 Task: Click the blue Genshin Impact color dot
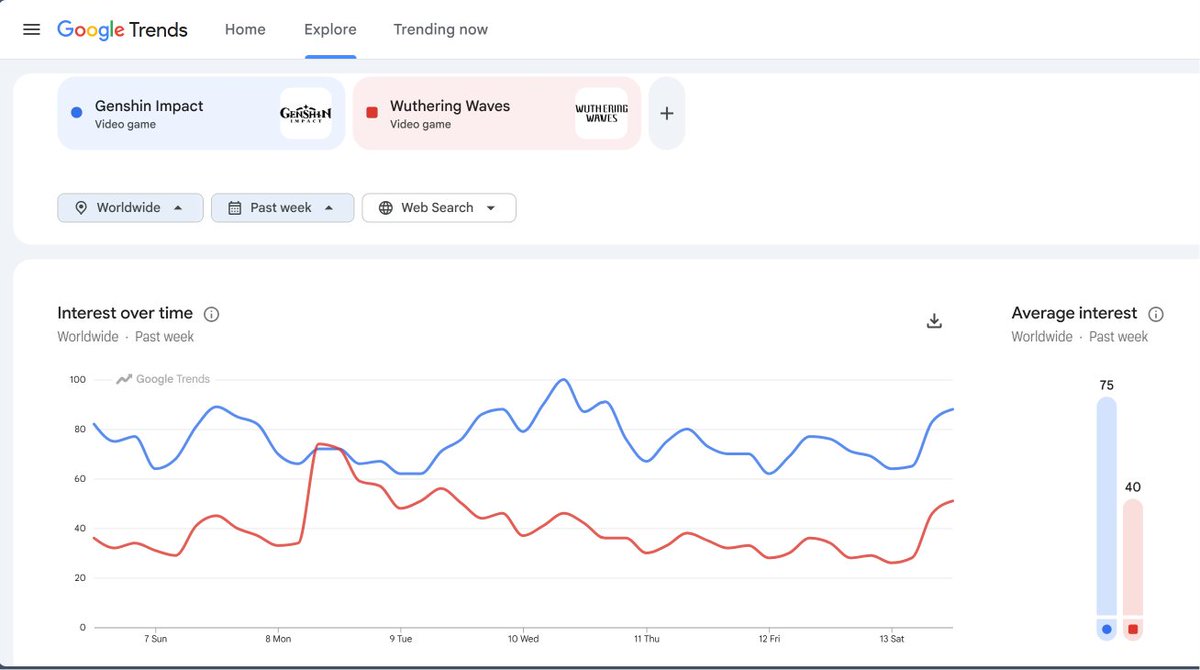coord(76,113)
